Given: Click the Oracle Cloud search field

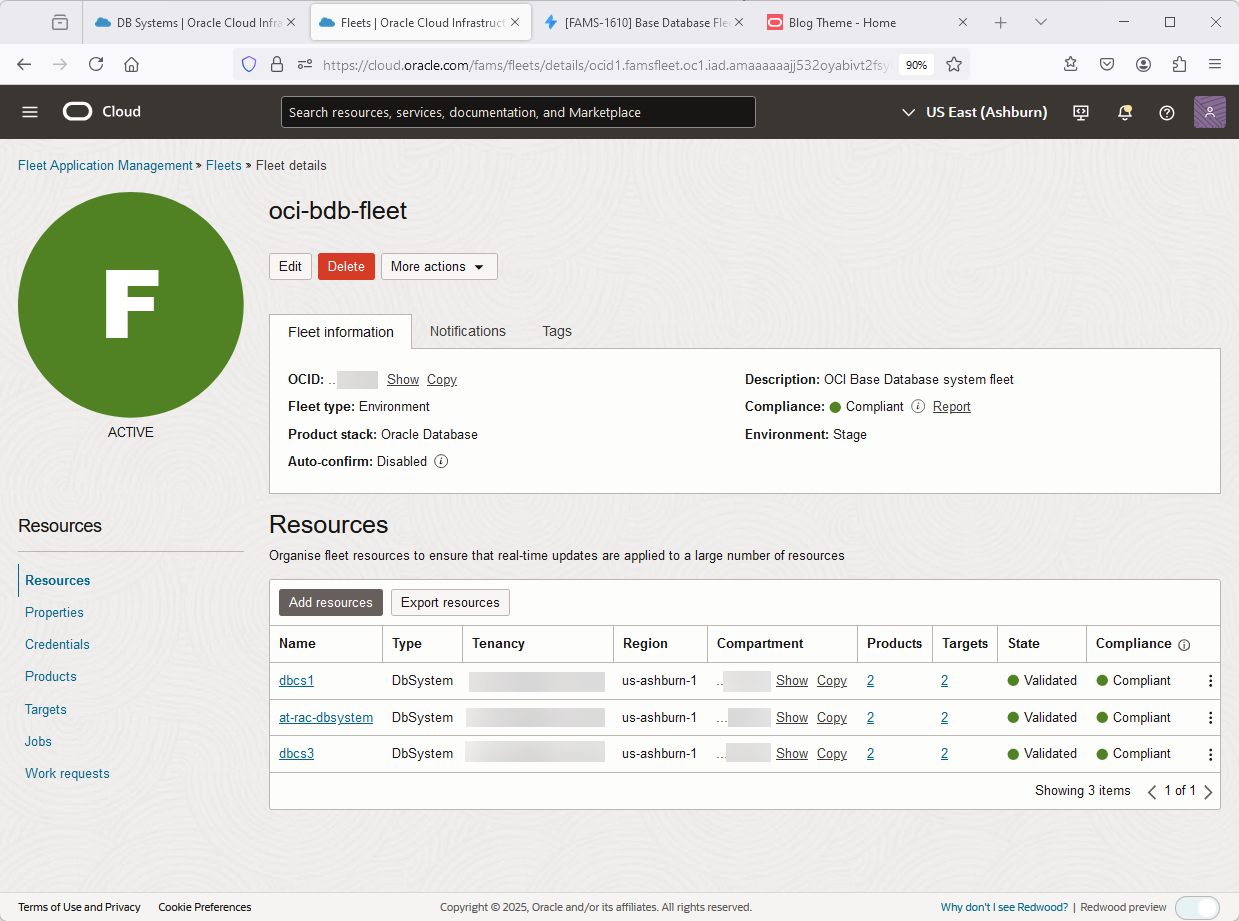Looking at the screenshot, I should click(x=517, y=112).
